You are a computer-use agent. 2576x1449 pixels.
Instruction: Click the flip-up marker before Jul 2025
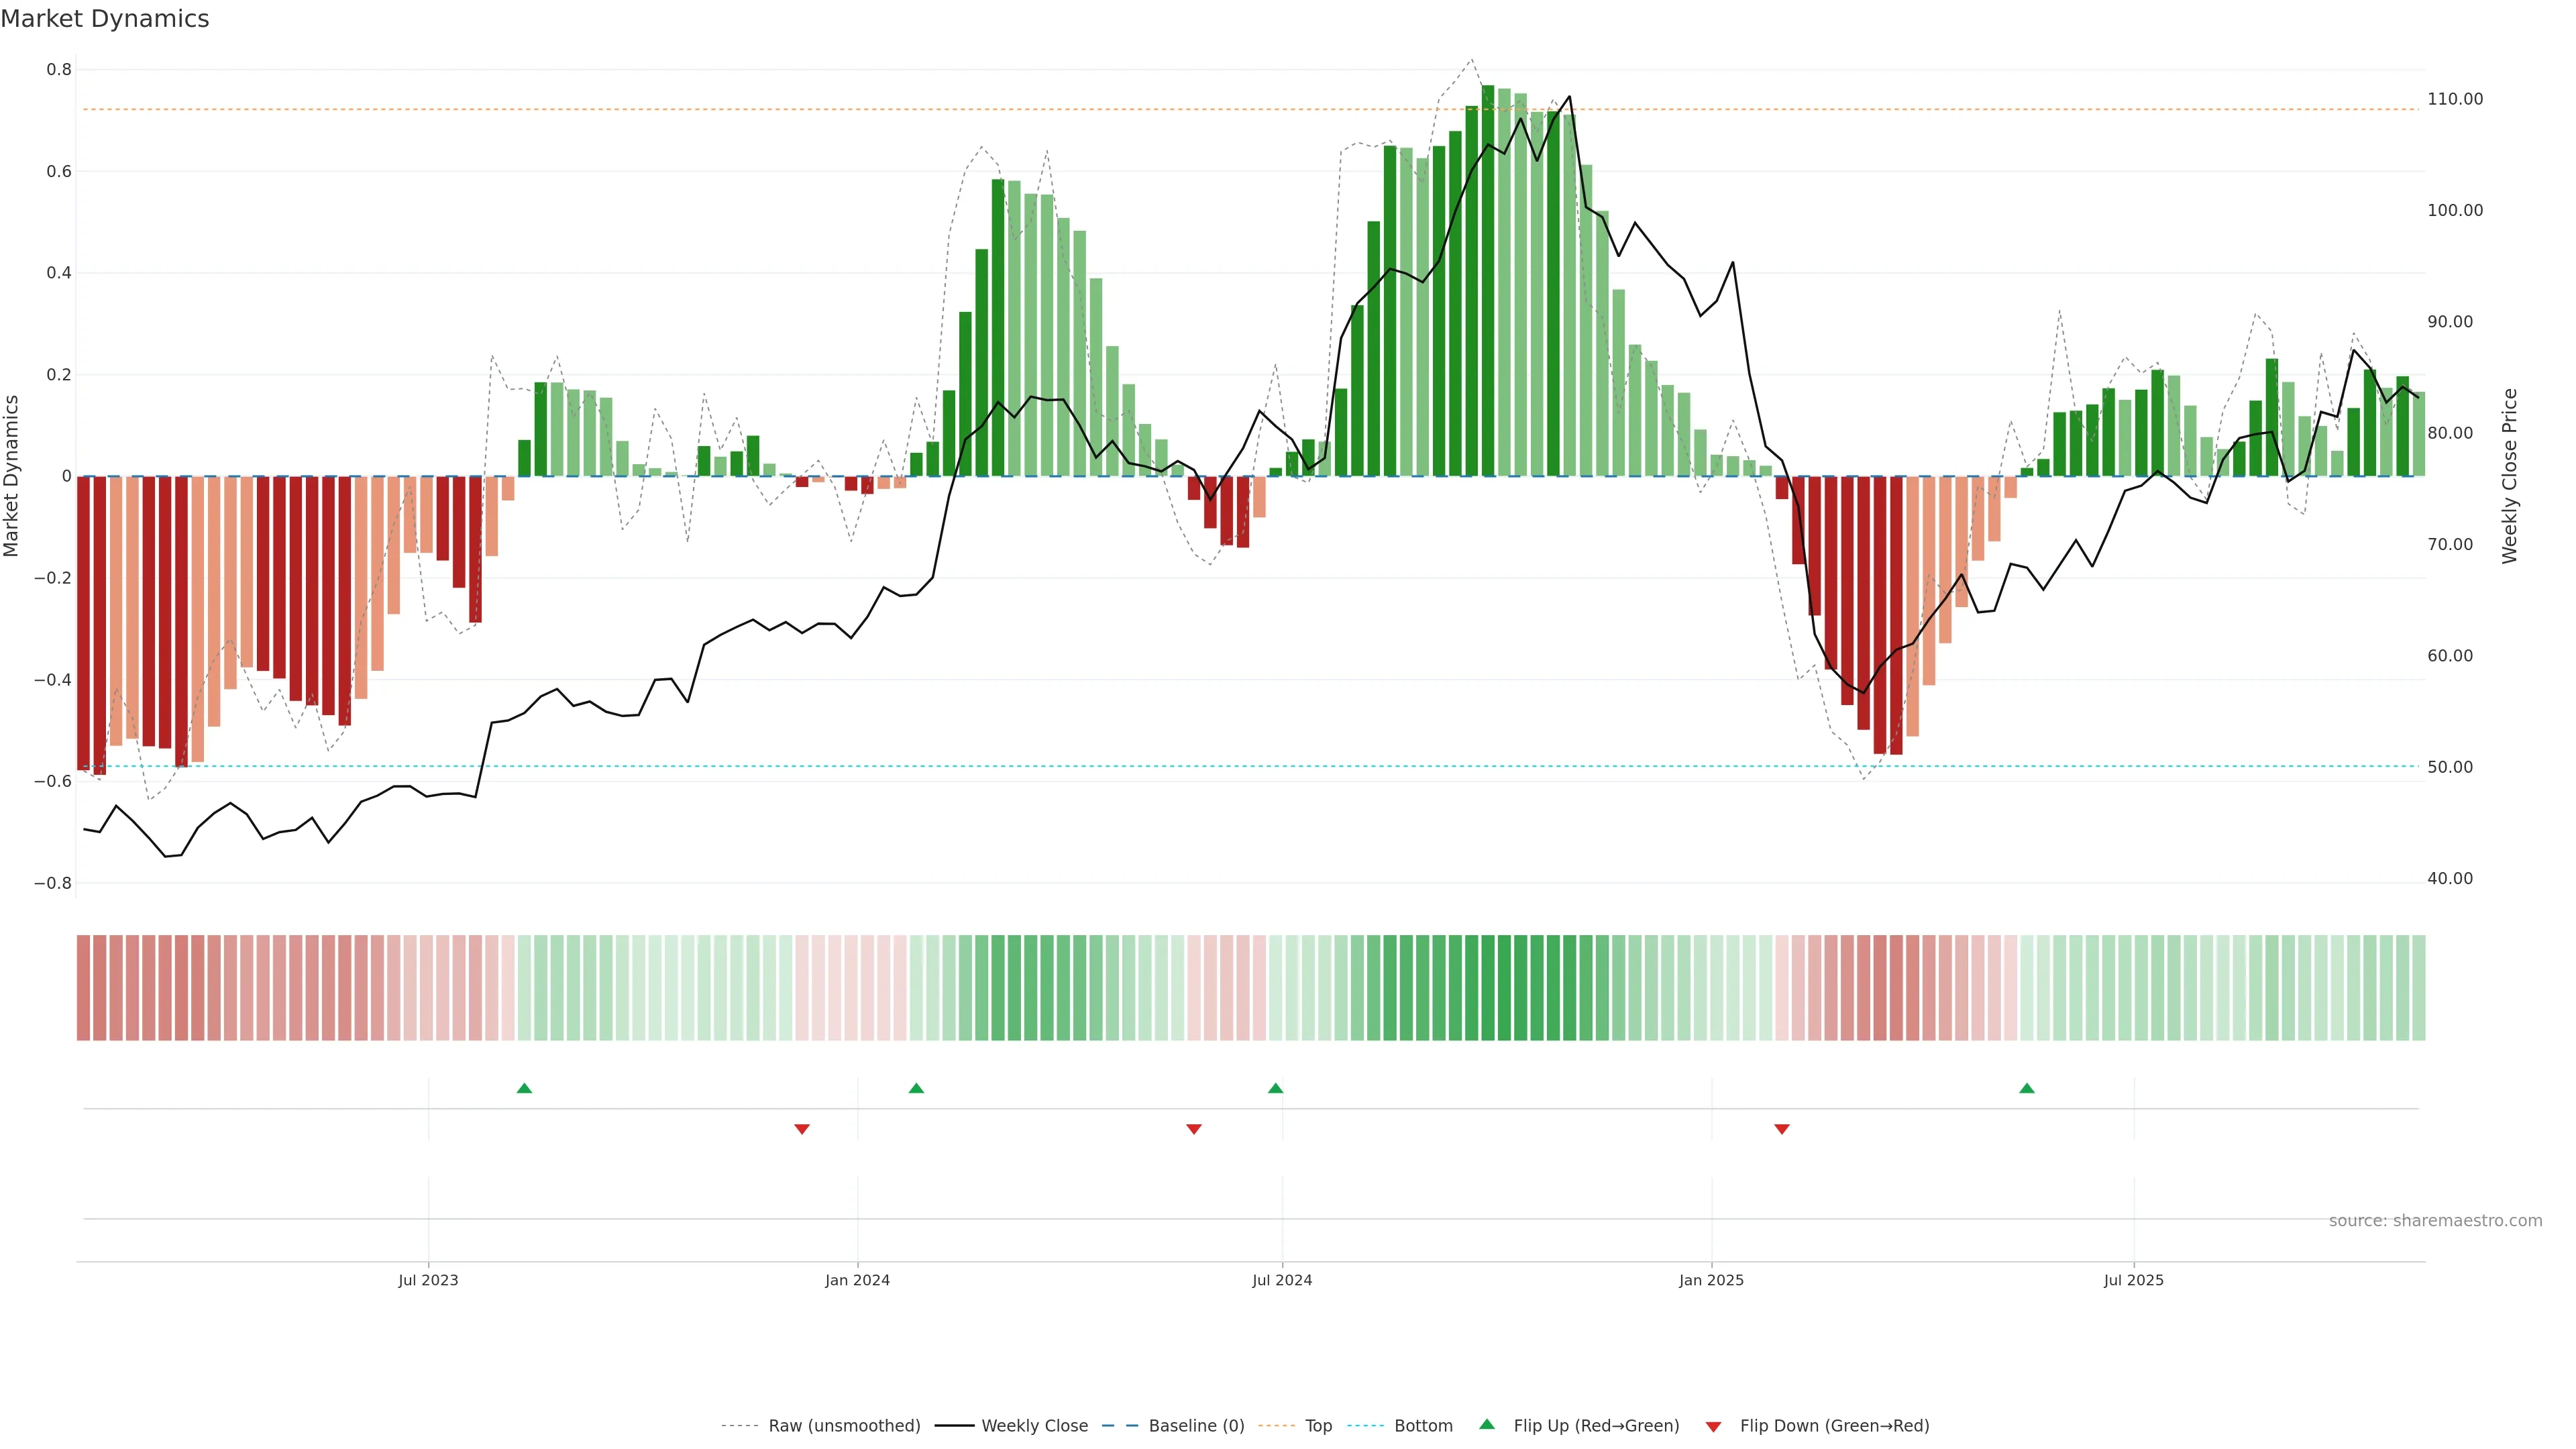pyautogui.click(x=2026, y=1088)
